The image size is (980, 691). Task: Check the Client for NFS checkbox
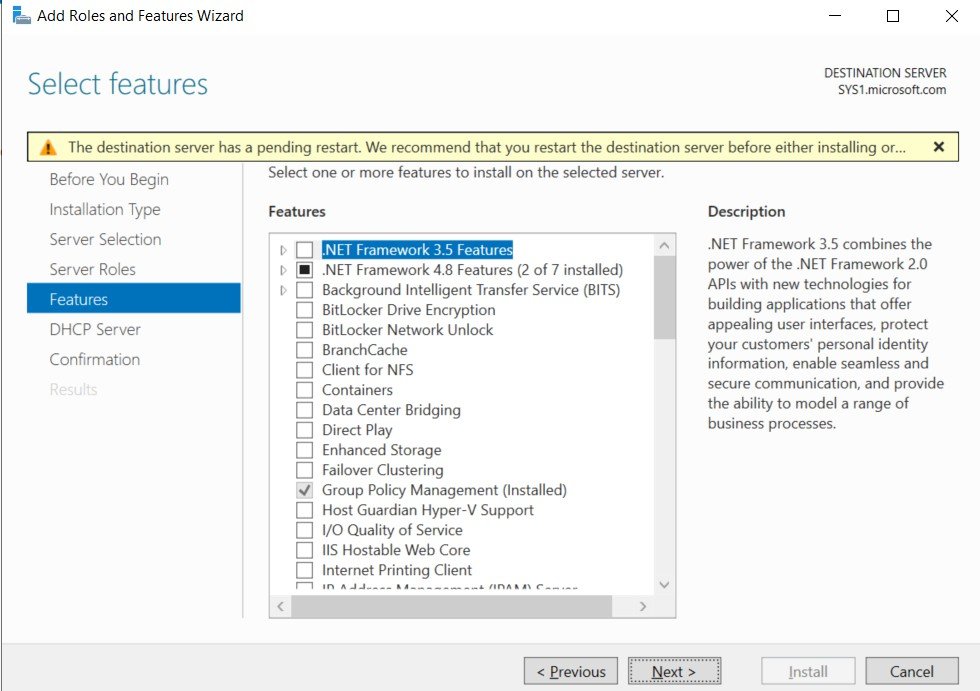(304, 370)
